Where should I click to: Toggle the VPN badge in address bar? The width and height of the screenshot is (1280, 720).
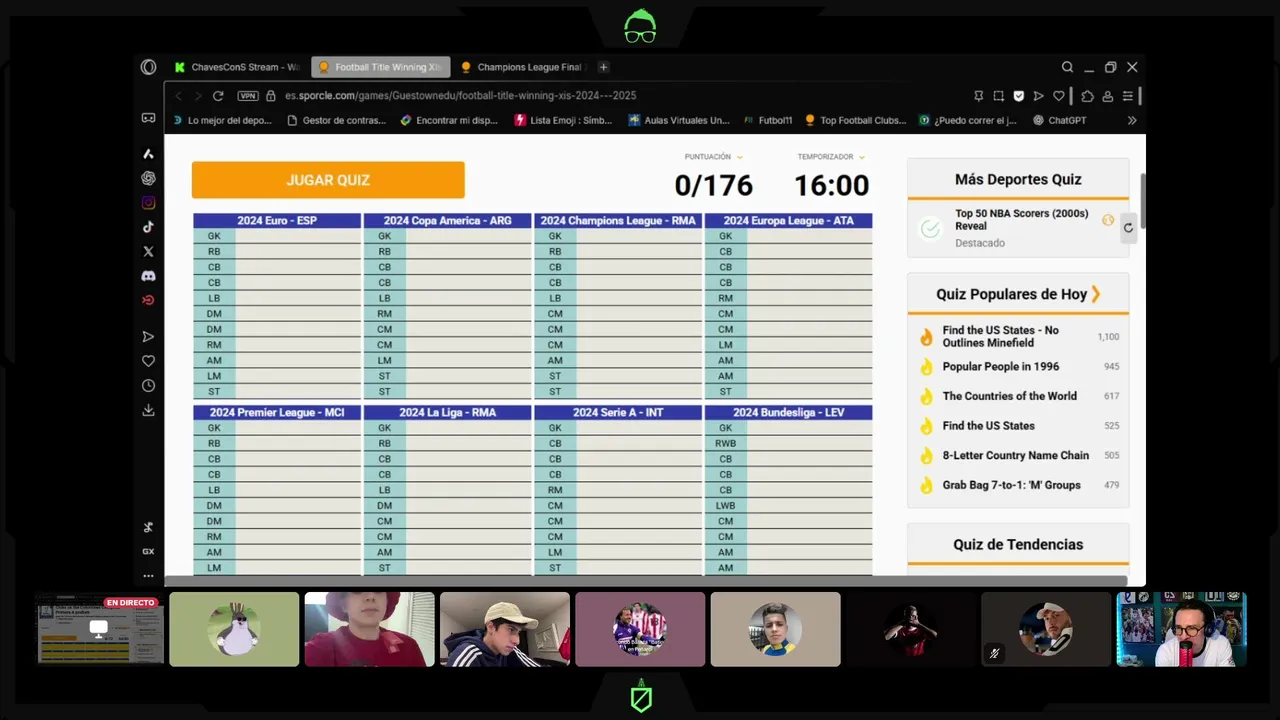[248, 96]
